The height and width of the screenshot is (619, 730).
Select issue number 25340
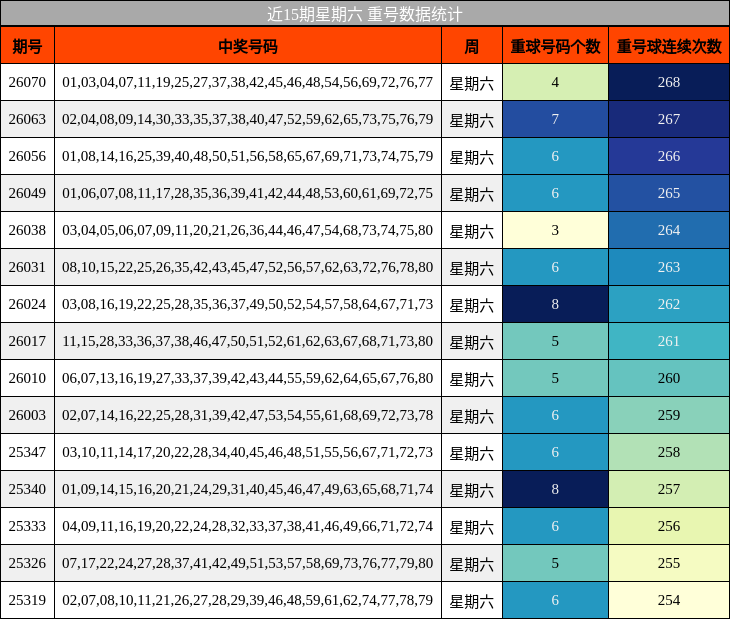27,489
